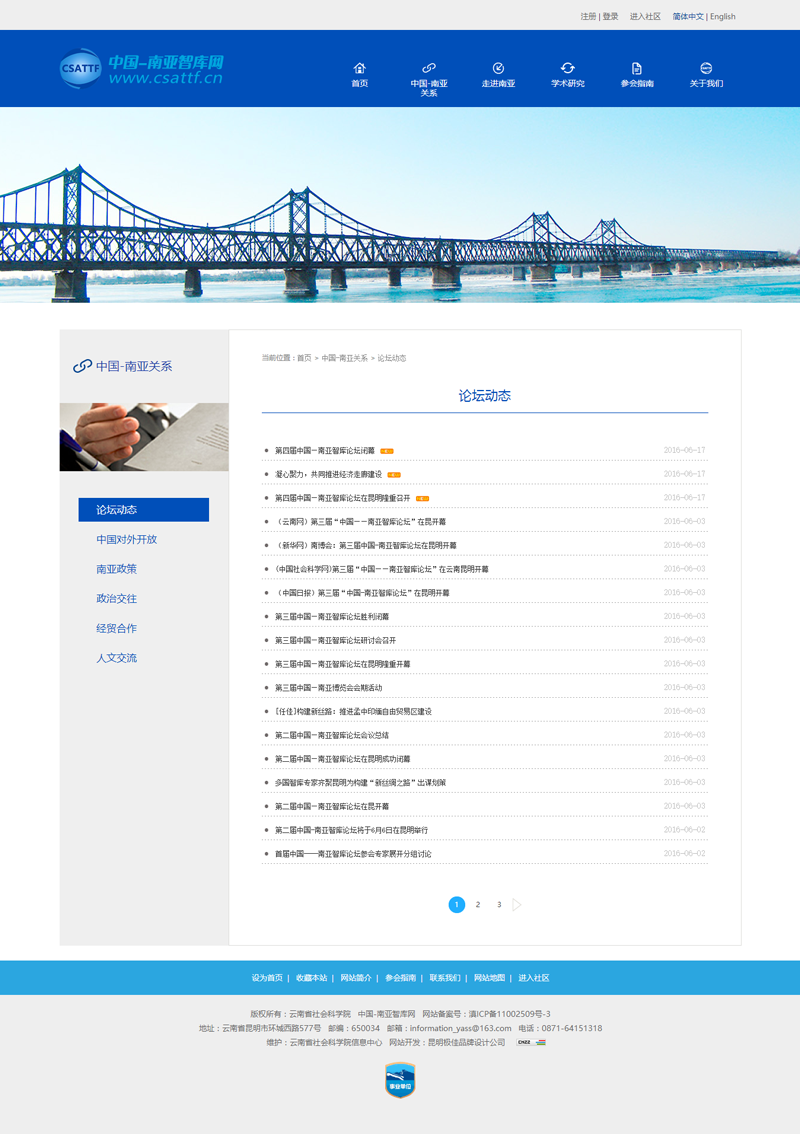The height and width of the screenshot is (1134, 800).
Task: Open 网站简介 from the footer bar
Action: 356,978
